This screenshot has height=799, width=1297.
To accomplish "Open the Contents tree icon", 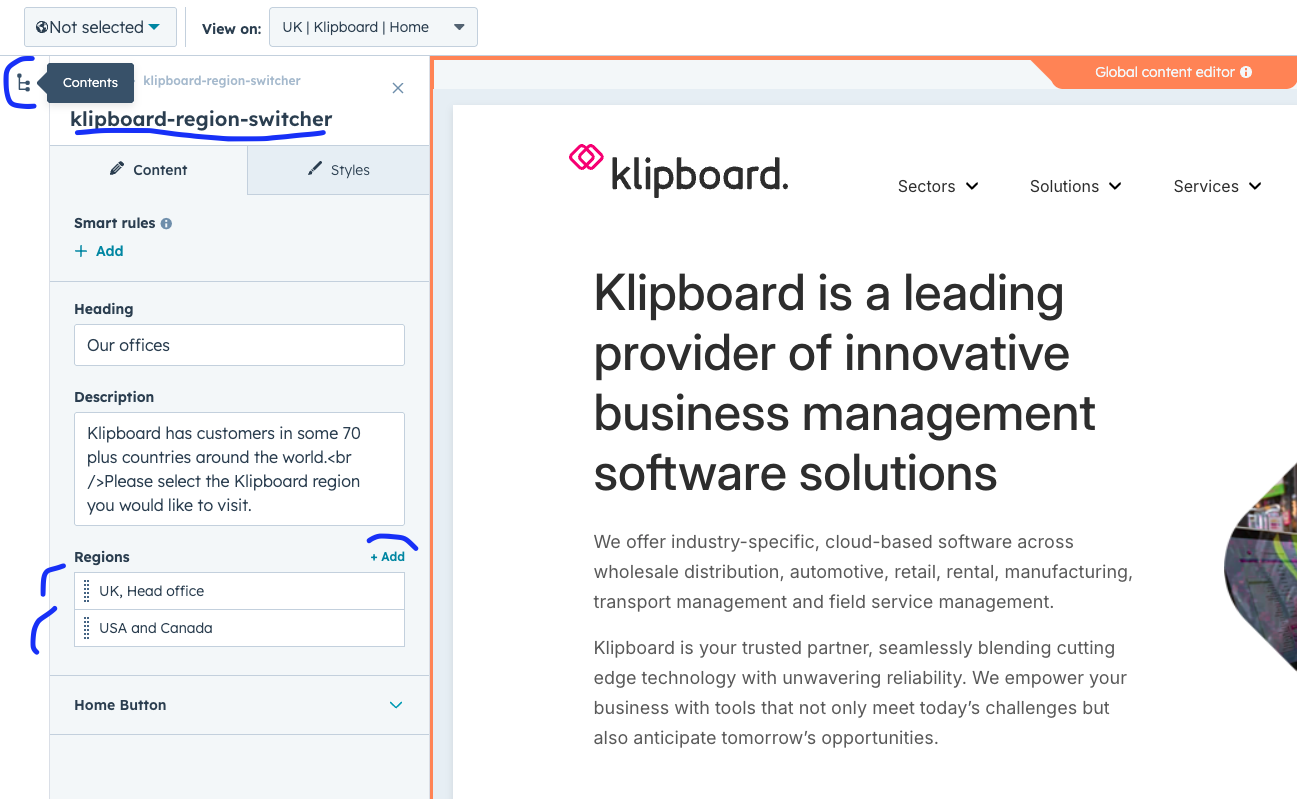I will tap(24, 83).
